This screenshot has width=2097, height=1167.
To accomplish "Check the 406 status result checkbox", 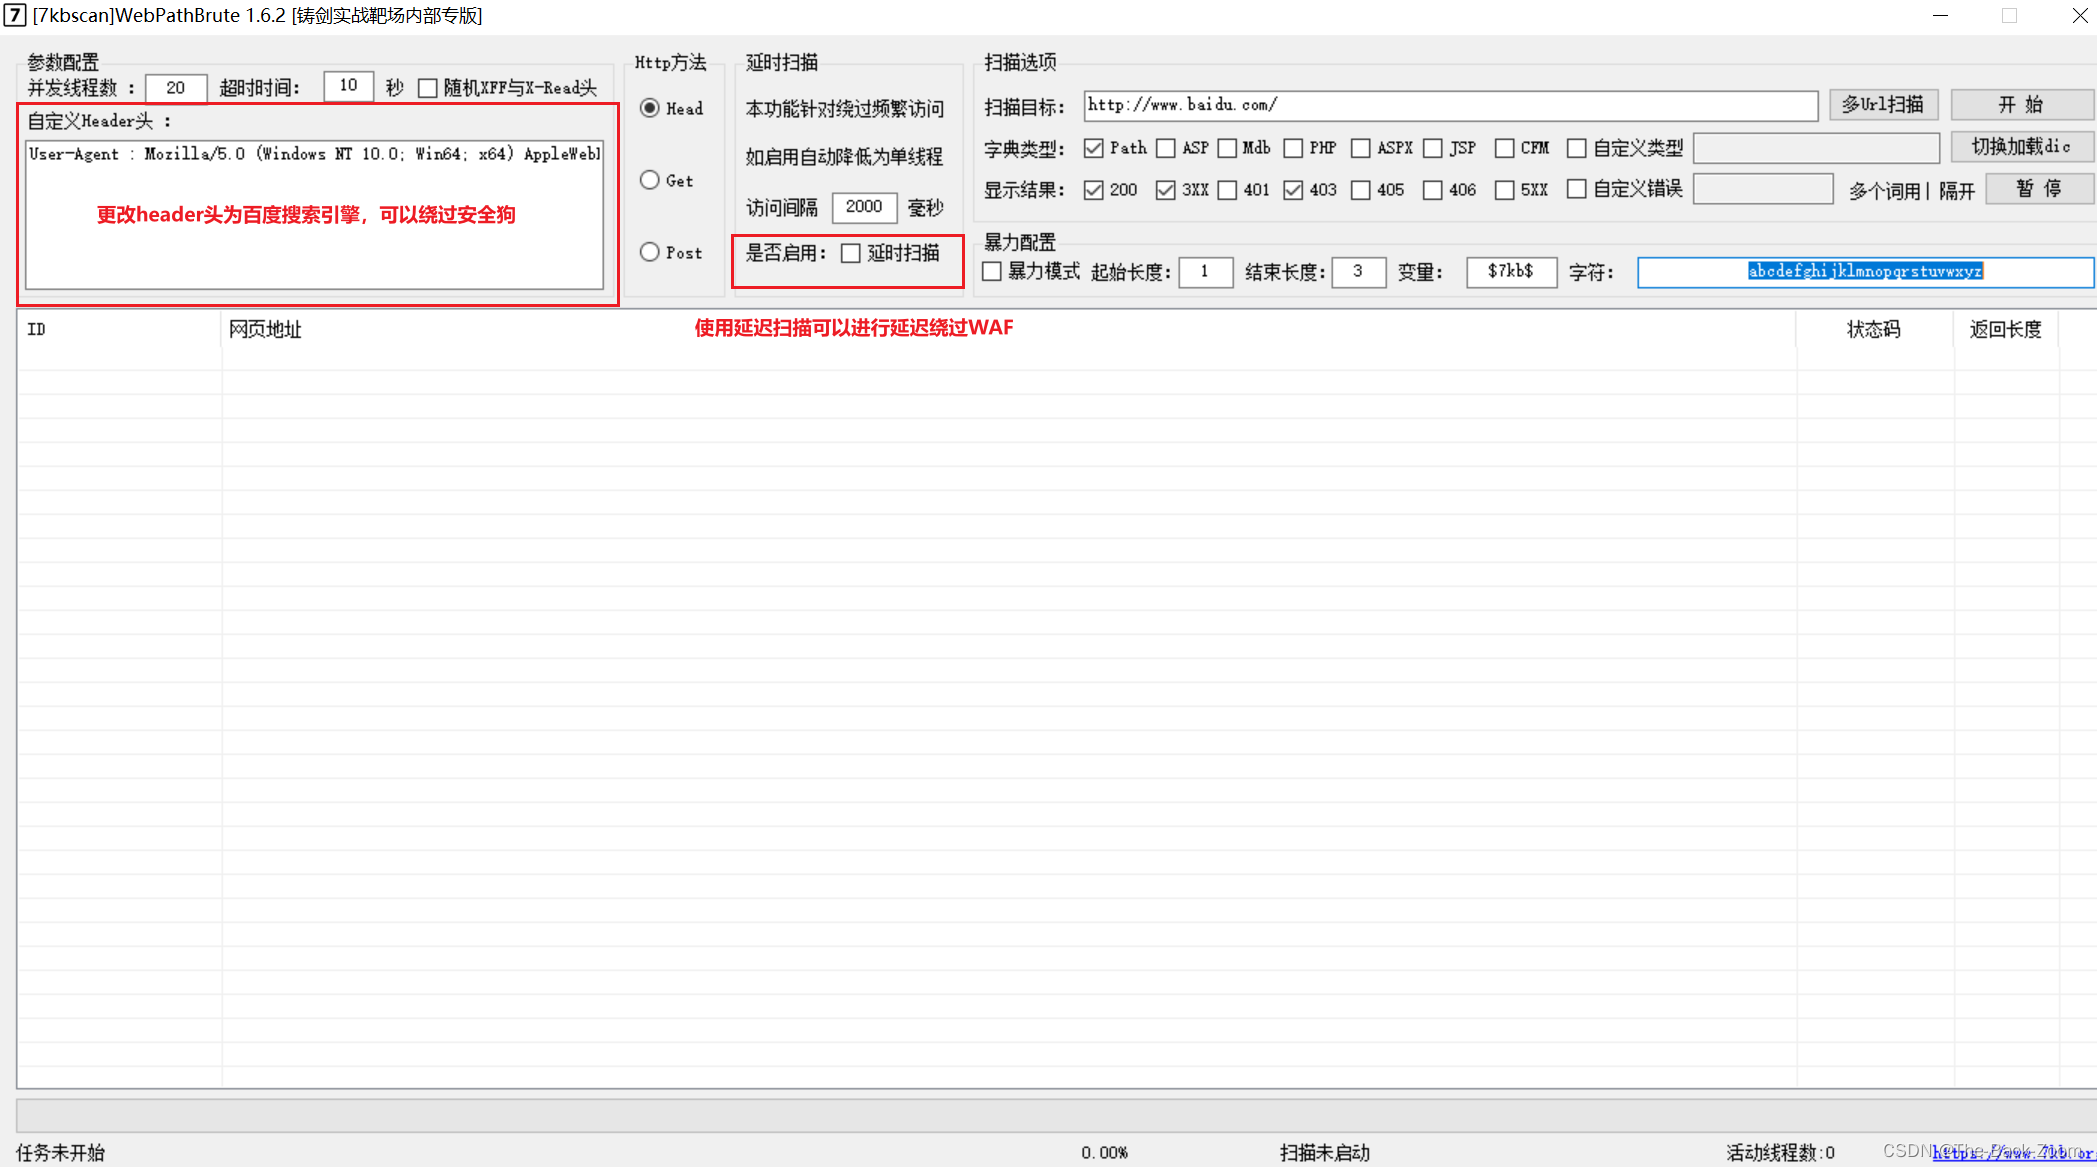I will tap(1433, 190).
